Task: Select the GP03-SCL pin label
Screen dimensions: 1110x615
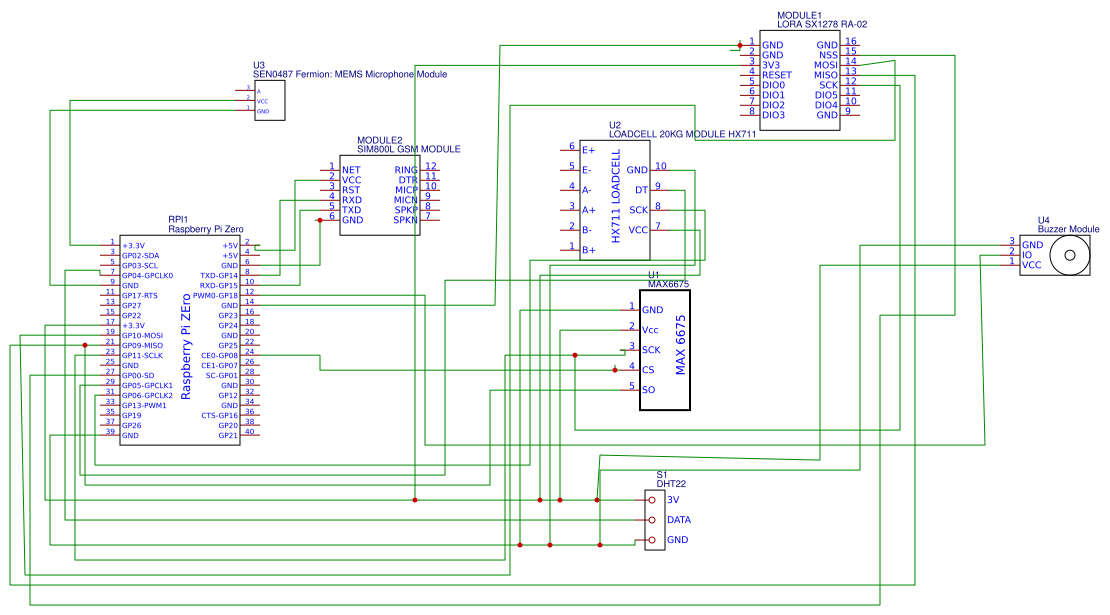Action: click(139, 265)
